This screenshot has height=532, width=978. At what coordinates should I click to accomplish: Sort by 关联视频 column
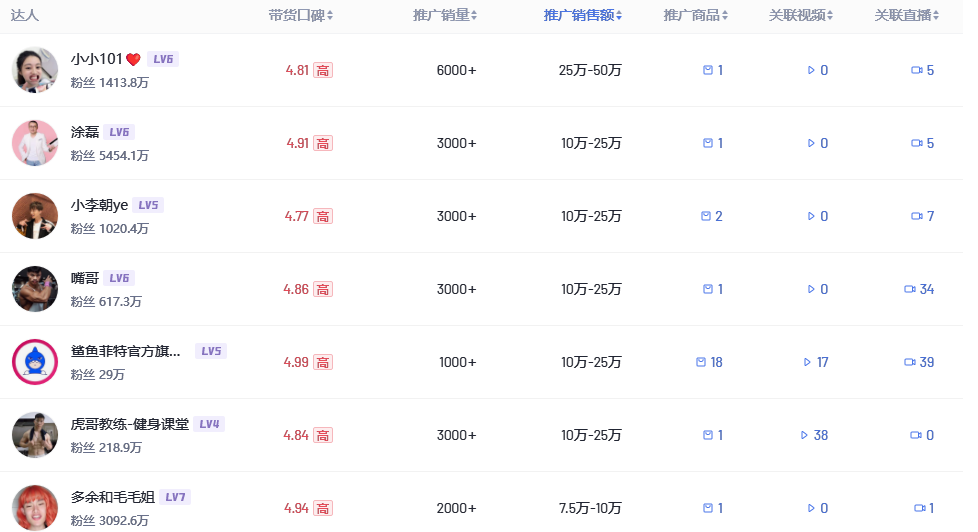pyautogui.click(x=801, y=16)
